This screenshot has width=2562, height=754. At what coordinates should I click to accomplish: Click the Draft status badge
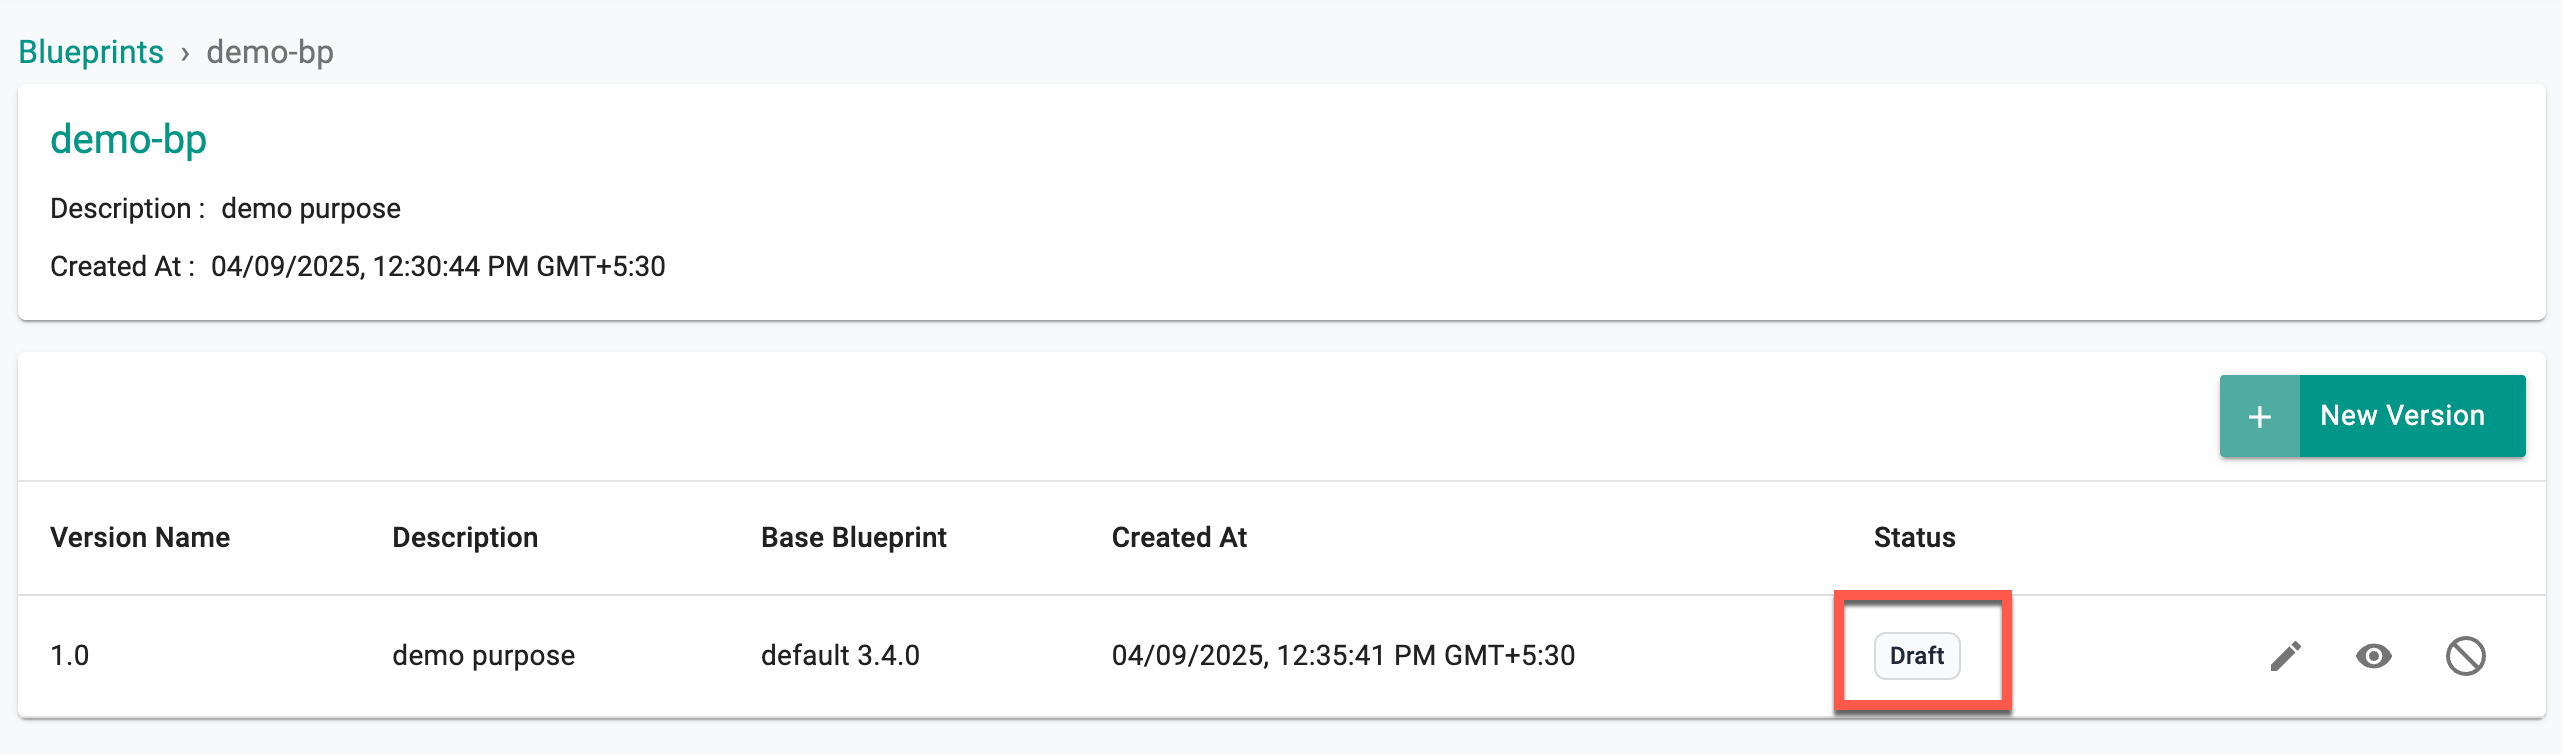1917,656
